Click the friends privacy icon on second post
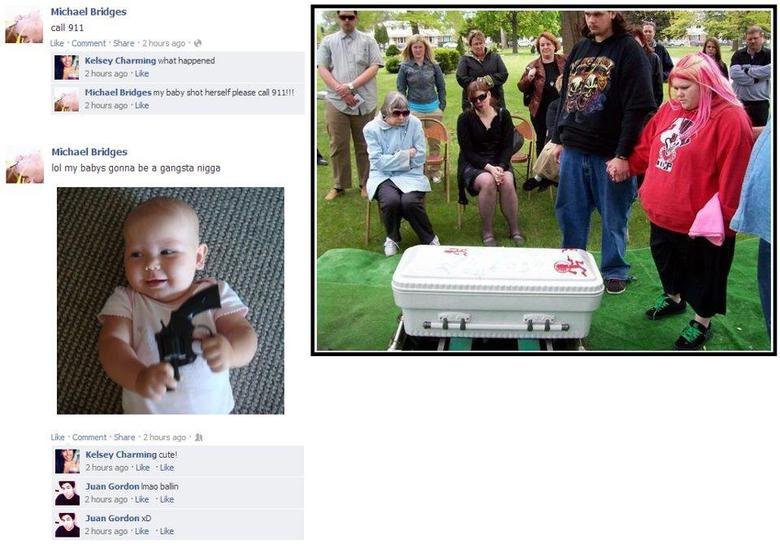 pos(198,438)
